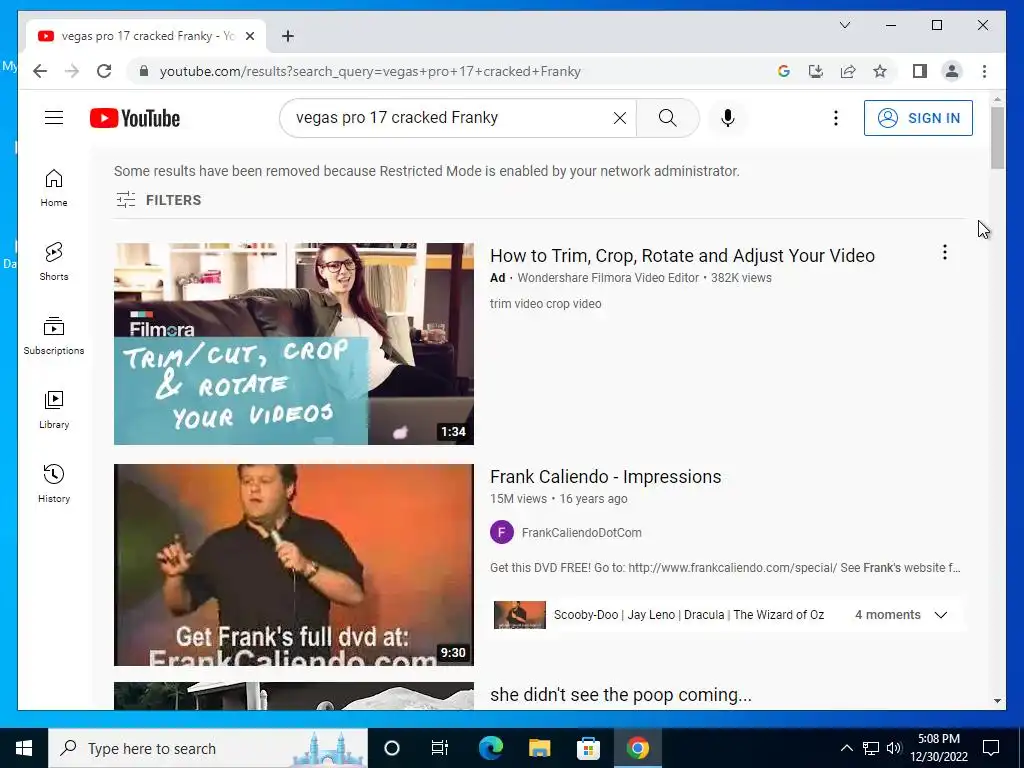
Task: Play the Frank Caliendo video thumbnail
Action: tap(294, 565)
